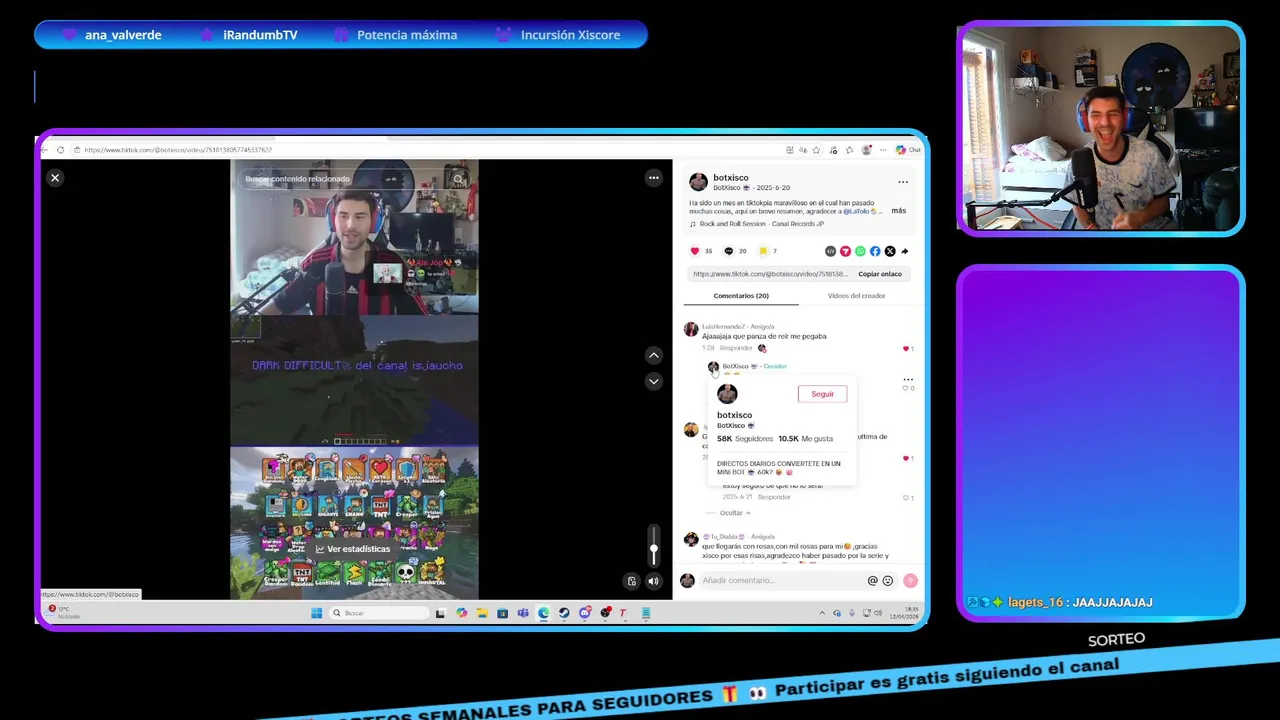Screen dimensions: 1280x720
Task: Select the ana_valverde overlay label
Action: 123,35
